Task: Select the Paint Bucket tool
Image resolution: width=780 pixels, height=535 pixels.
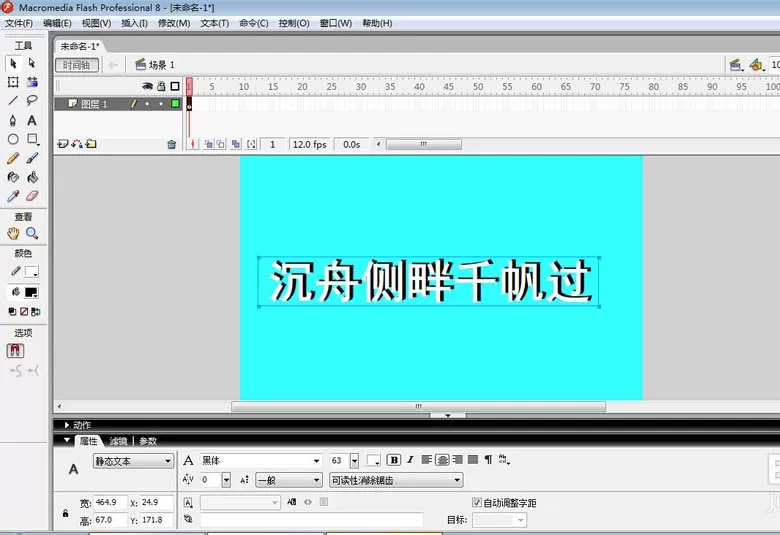Action: pyautogui.click(x=32, y=177)
